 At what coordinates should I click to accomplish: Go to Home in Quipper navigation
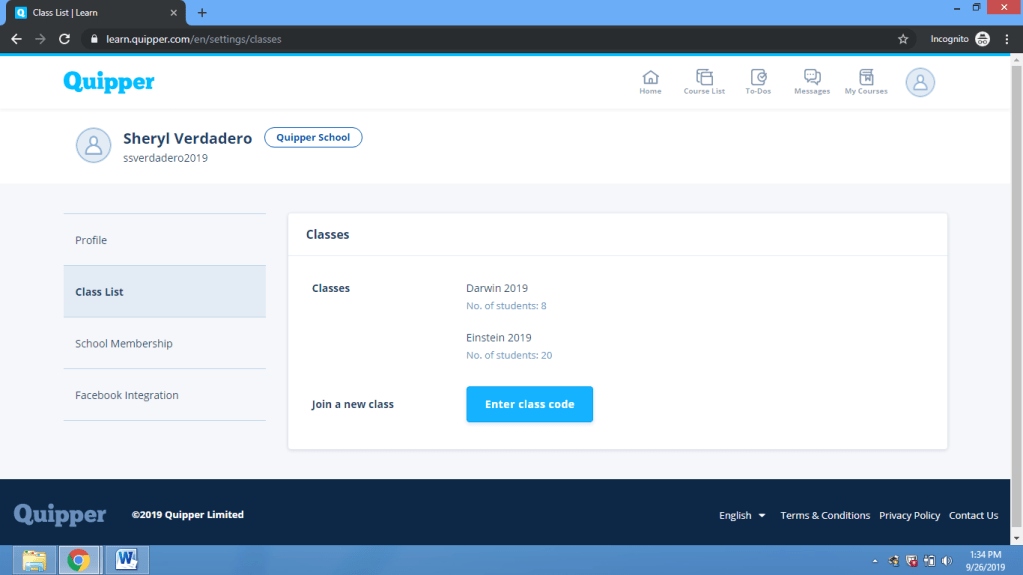tap(650, 82)
